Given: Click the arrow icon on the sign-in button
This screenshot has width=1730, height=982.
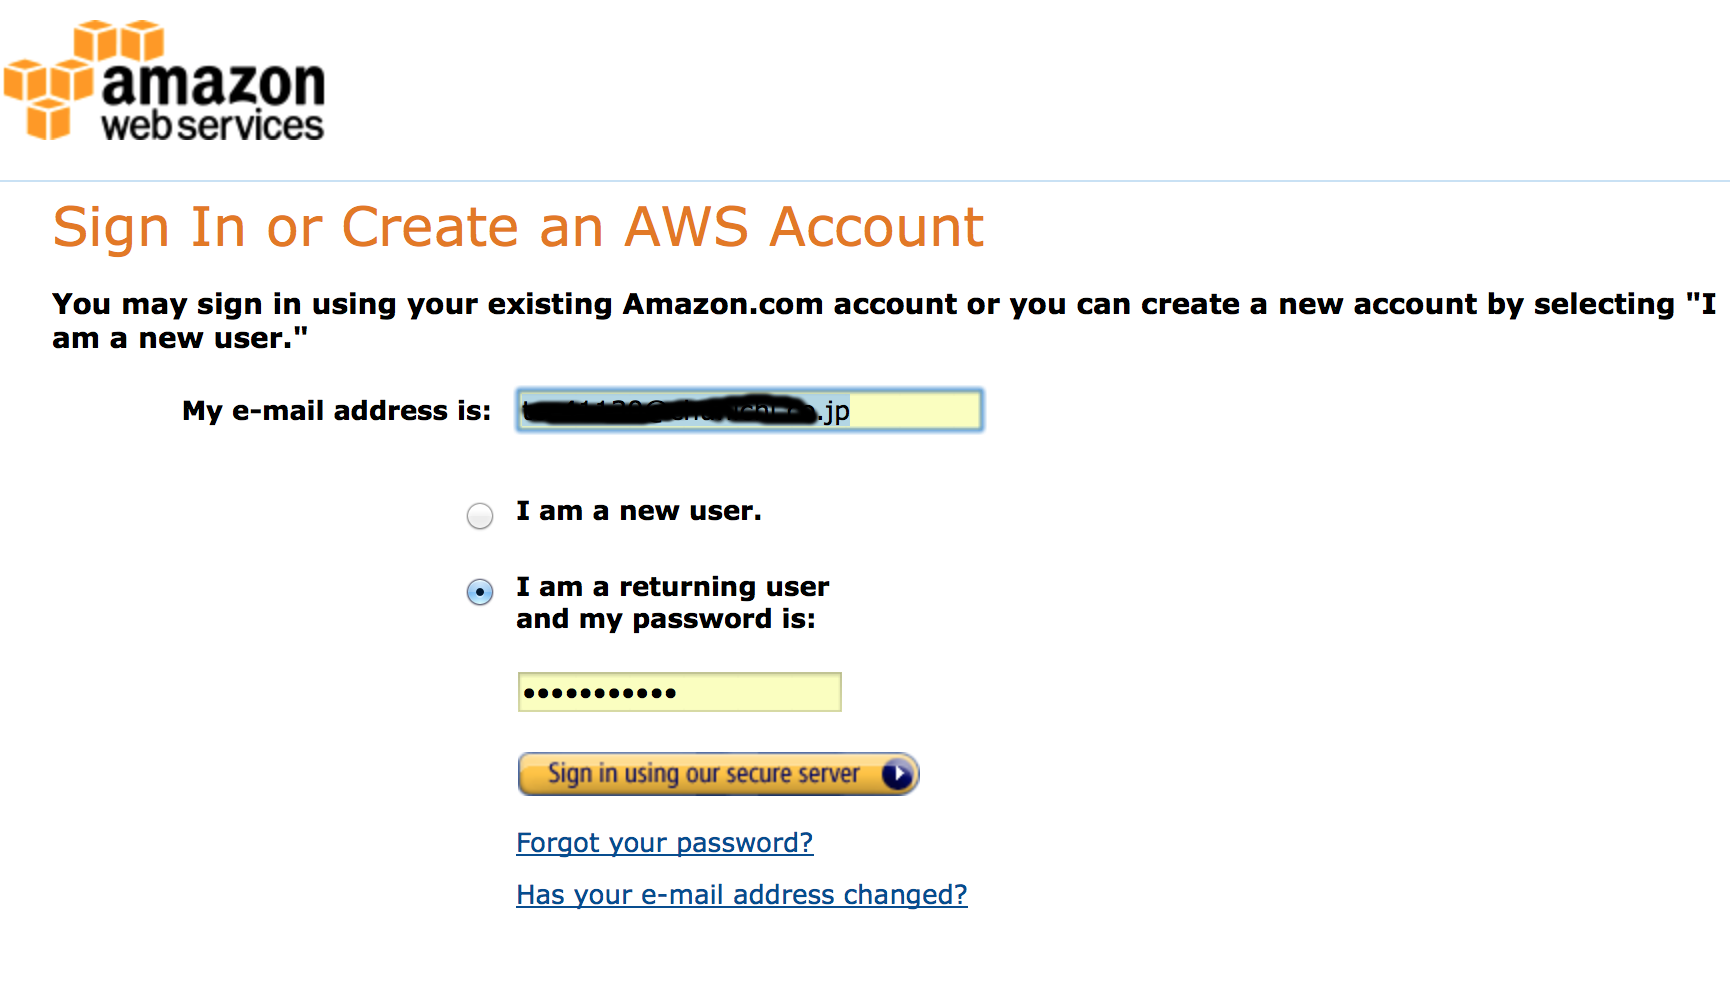Looking at the screenshot, I should pyautogui.click(x=897, y=774).
